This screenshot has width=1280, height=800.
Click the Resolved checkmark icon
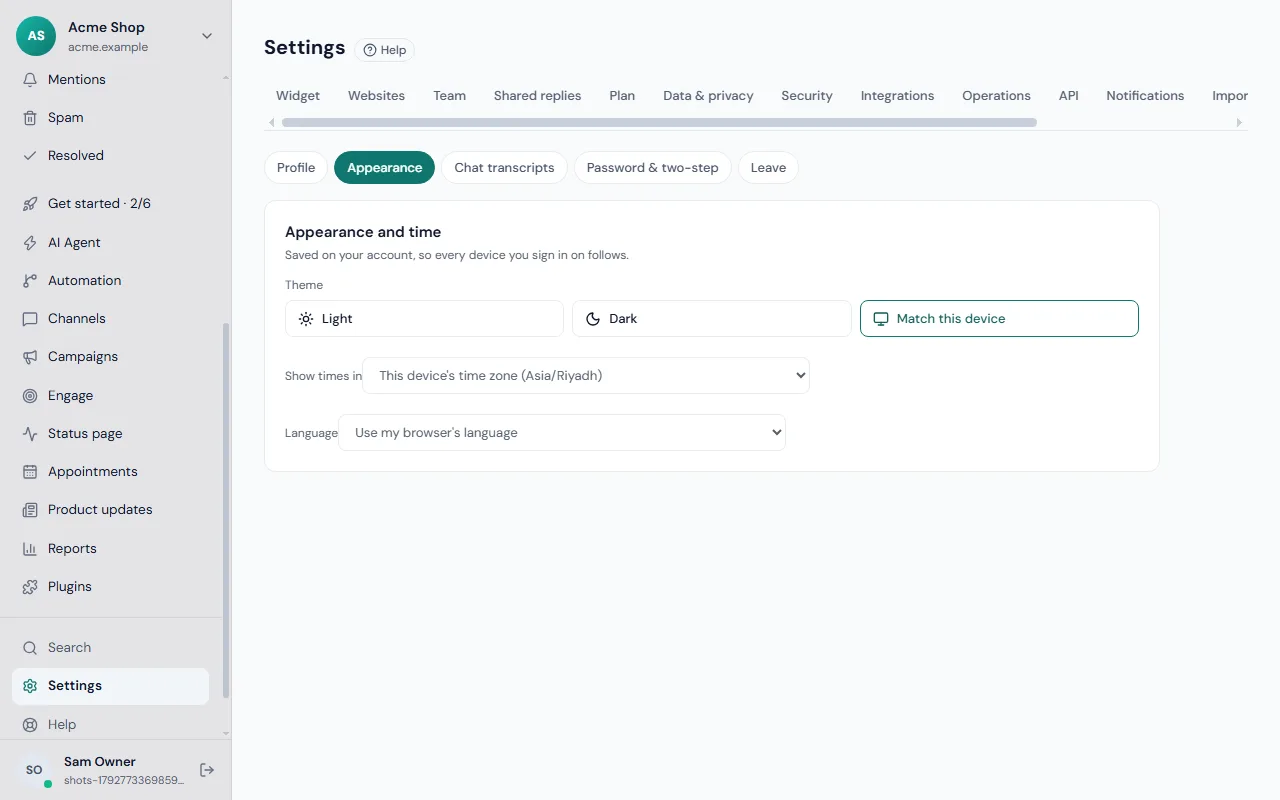click(30, 155)
